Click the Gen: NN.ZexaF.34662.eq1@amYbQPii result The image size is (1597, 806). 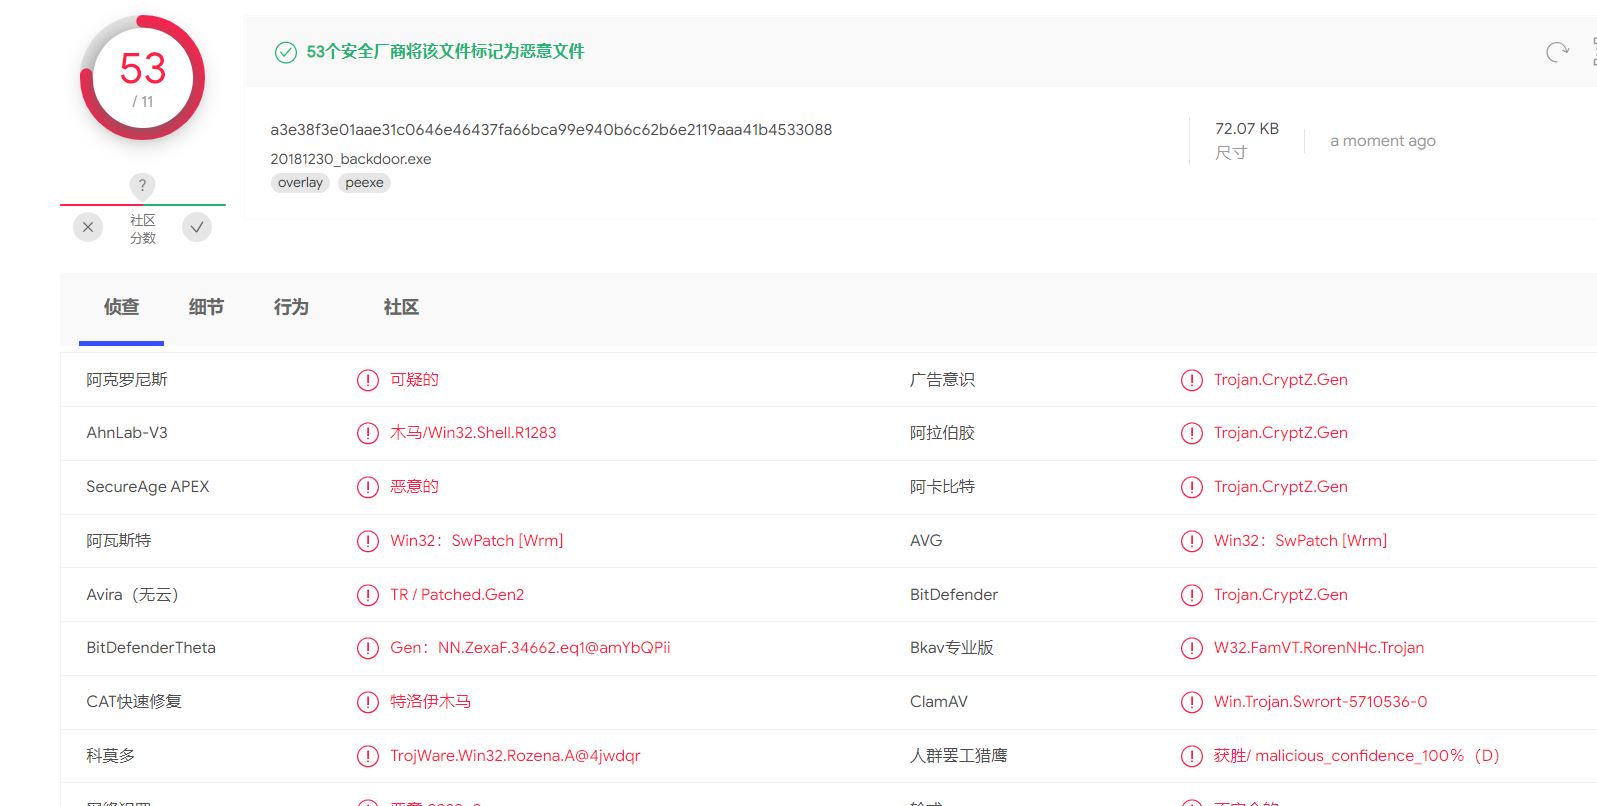click(x=530, y=648)
